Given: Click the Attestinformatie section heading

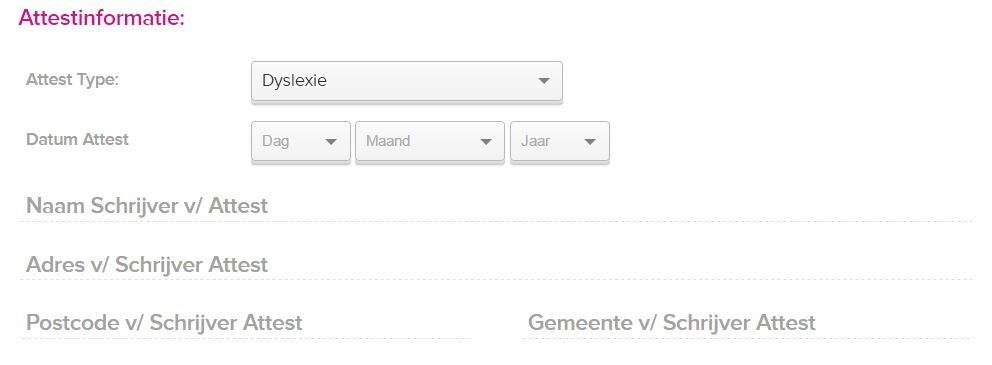Looking at the screenshot, I should tap(101, 18).
